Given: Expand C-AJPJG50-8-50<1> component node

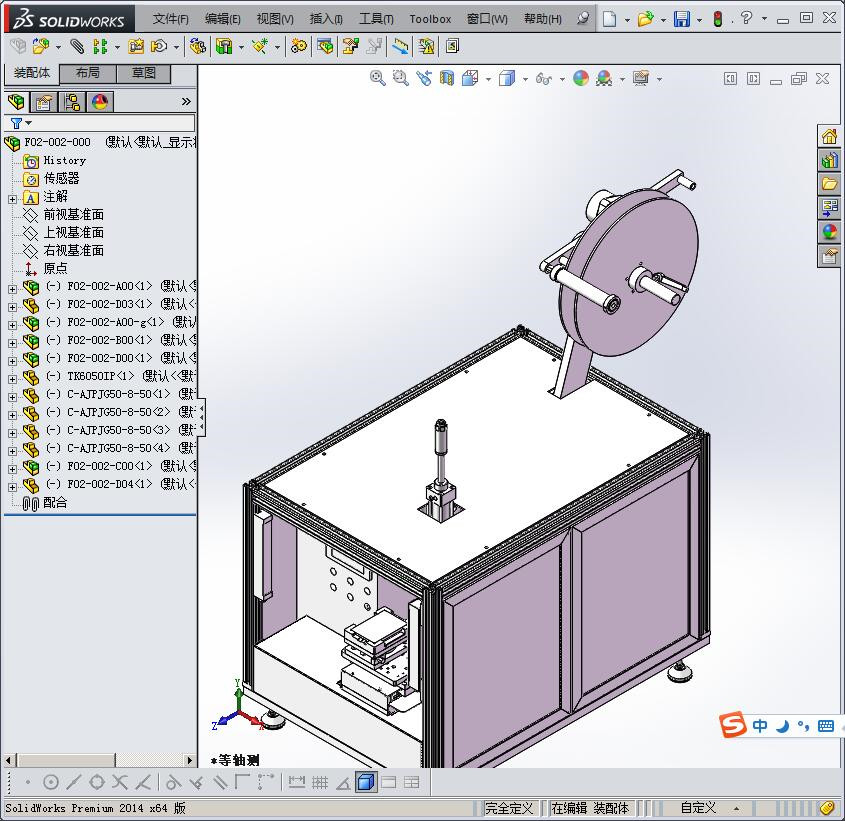Looking at the screenshot, I should click(12, 397).
